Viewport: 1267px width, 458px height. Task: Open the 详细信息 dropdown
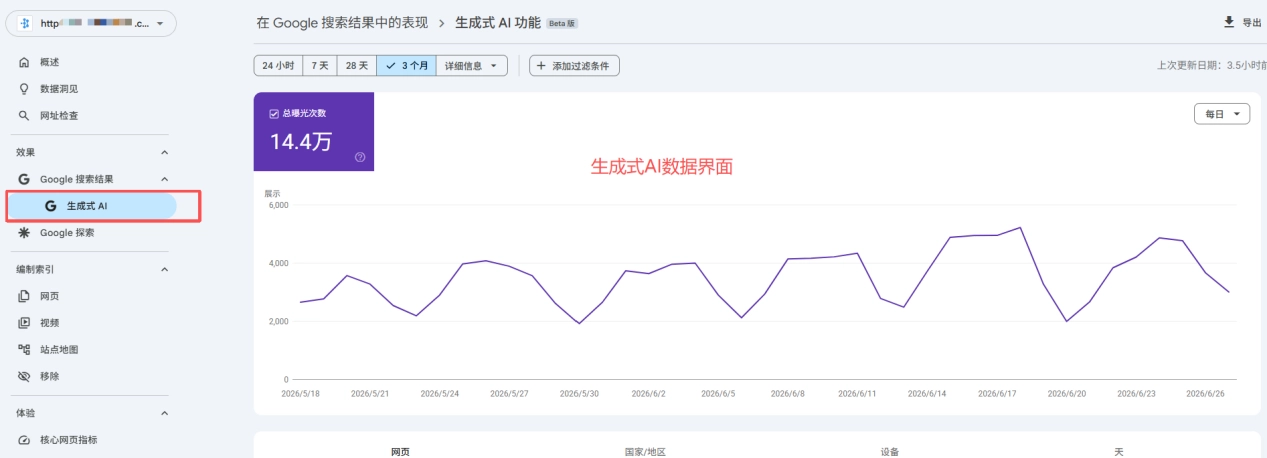point(472,66)
